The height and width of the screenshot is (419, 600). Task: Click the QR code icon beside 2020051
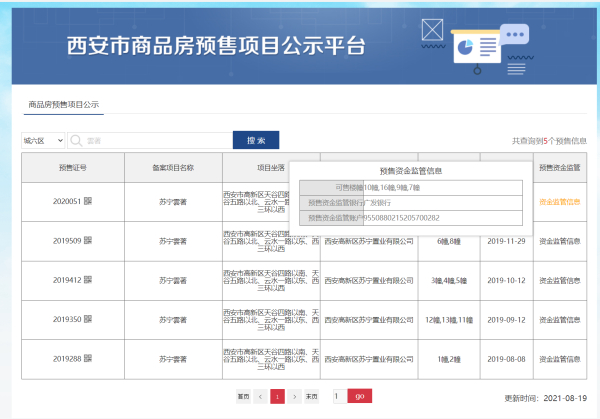(x=88, y=201)
